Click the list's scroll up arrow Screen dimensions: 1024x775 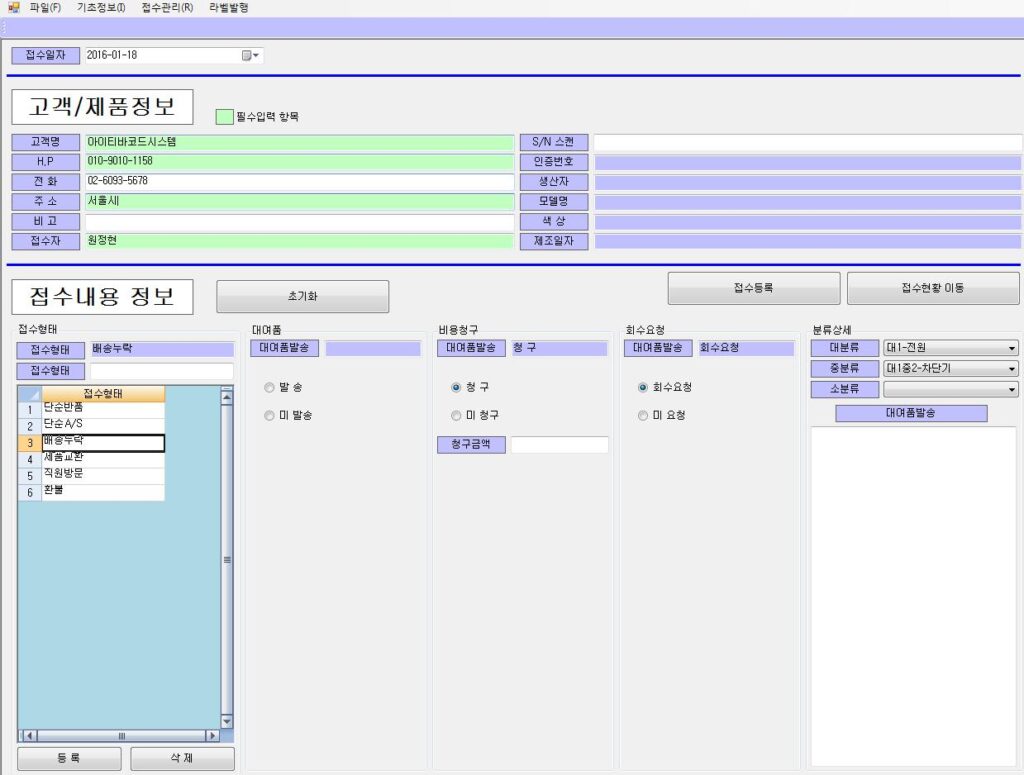[226, 395]
